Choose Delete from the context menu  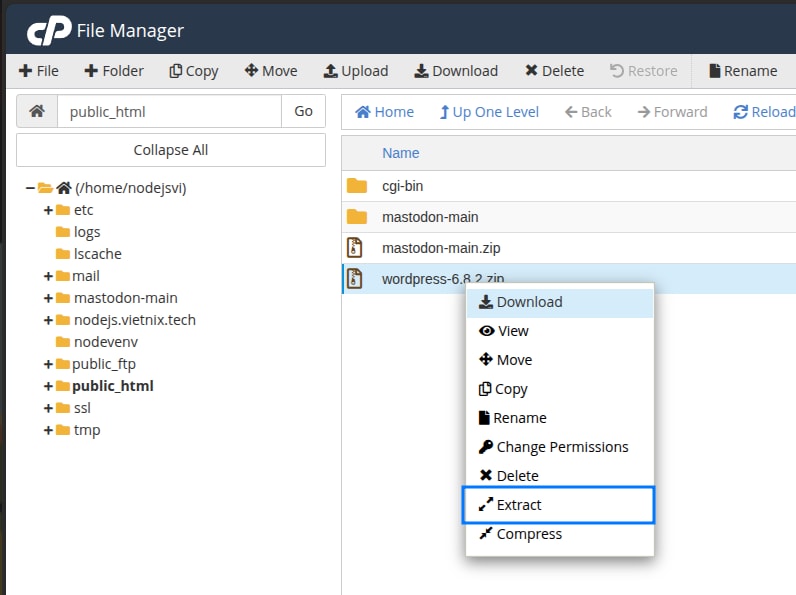pyautogui.click(x=559, y=476)
